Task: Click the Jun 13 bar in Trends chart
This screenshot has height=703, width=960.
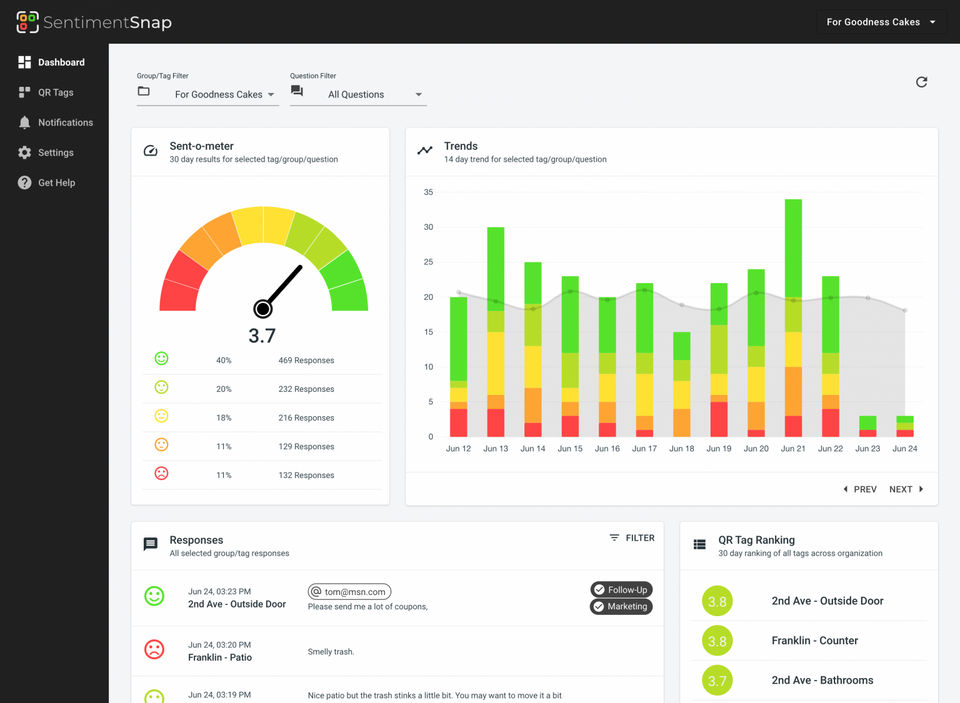Action: [495, 332]
